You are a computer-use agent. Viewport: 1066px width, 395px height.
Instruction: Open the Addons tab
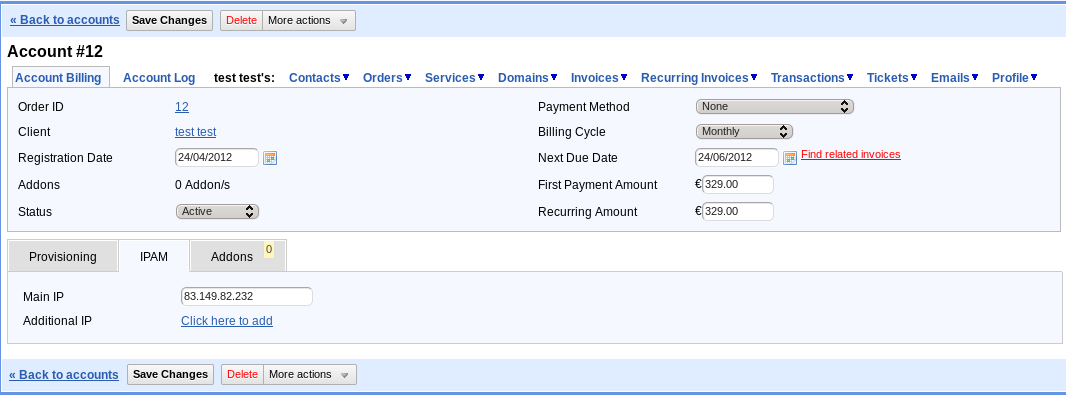(x=238, y=256)
